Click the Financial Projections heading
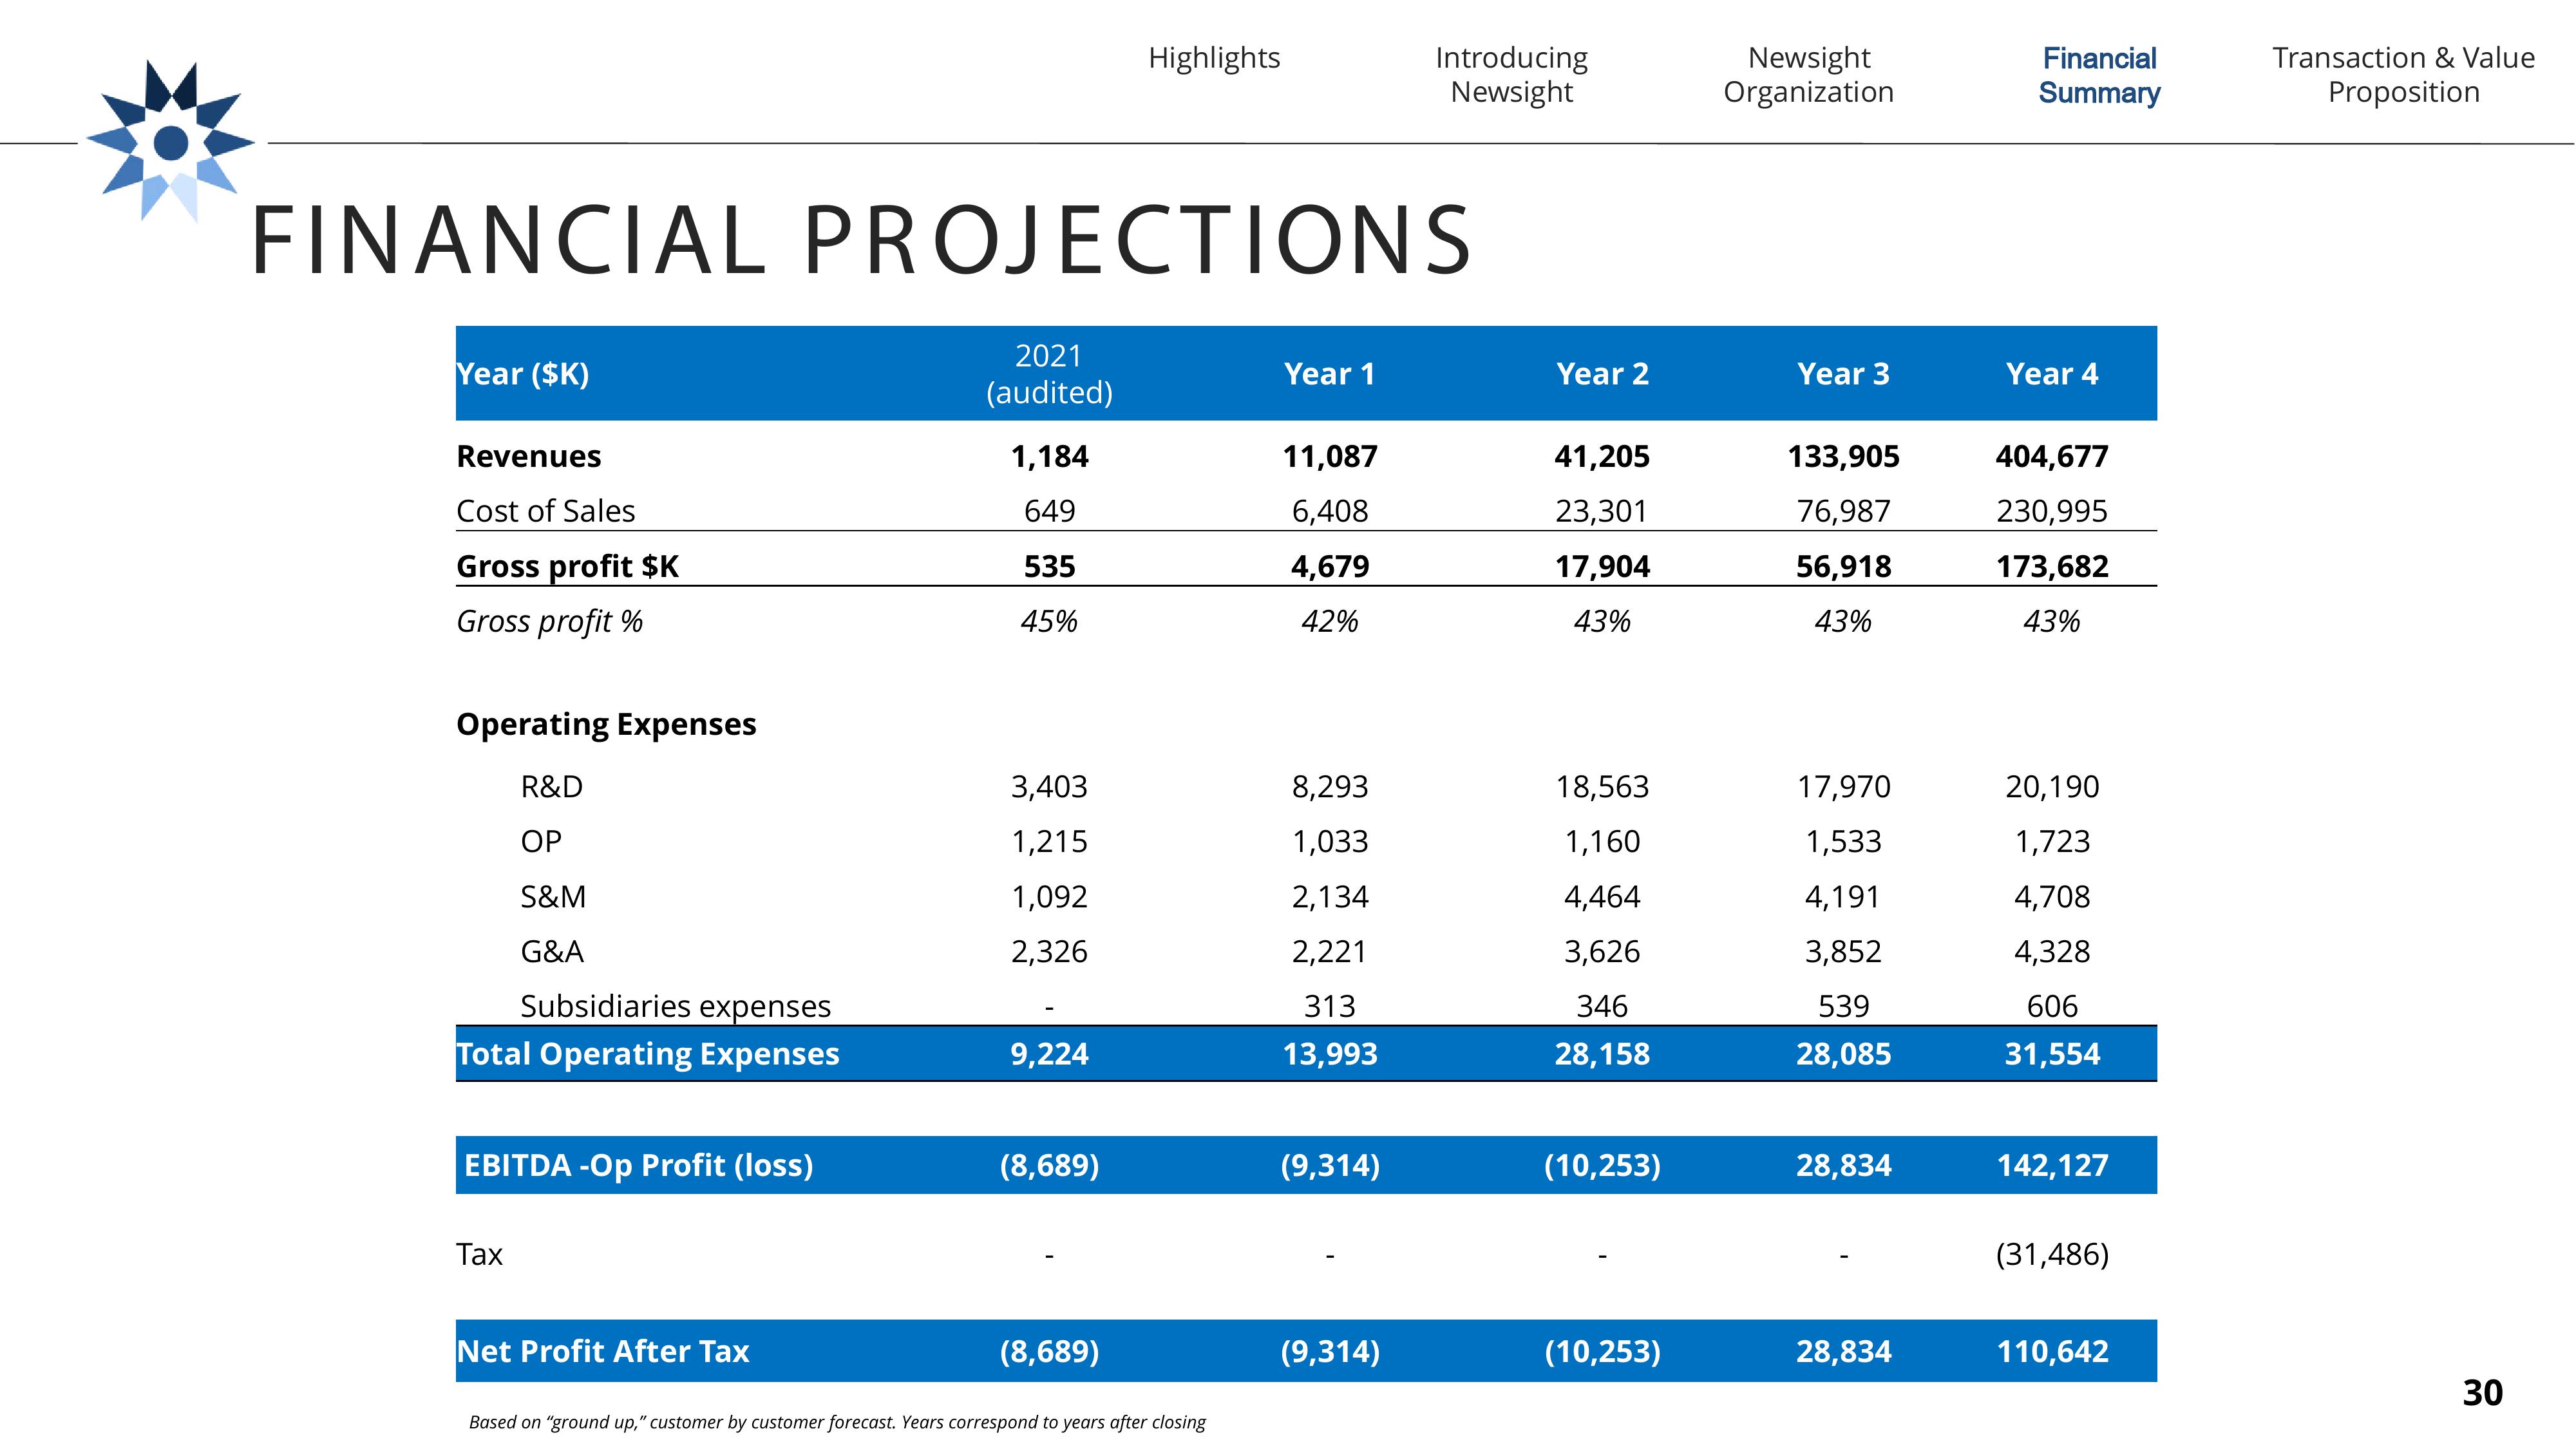The width and height of the screenshot is (2576, 1449). point(862,241)
